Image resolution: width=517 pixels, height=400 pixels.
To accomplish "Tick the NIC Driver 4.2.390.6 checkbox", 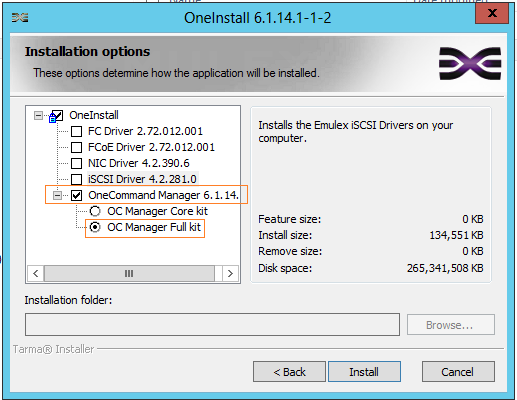I will (x=77, y=163).
